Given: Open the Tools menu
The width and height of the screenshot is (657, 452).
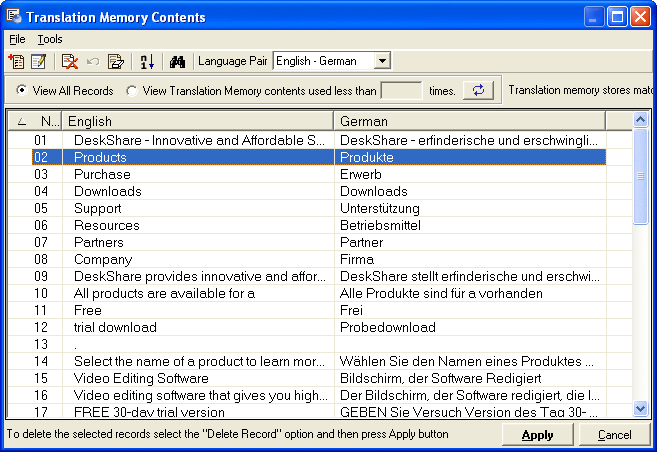Looking at the screenshot, I should [x=50, y=39].
